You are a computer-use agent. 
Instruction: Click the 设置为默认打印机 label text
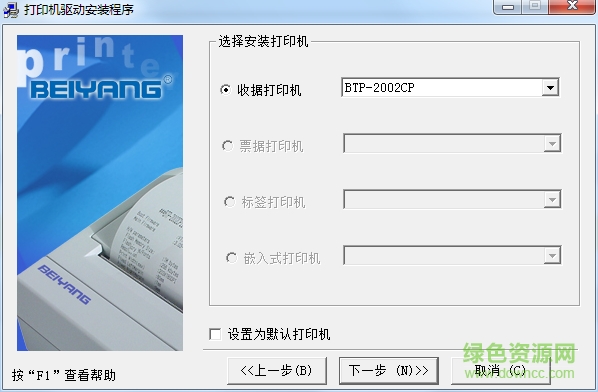tap(279, 334)
